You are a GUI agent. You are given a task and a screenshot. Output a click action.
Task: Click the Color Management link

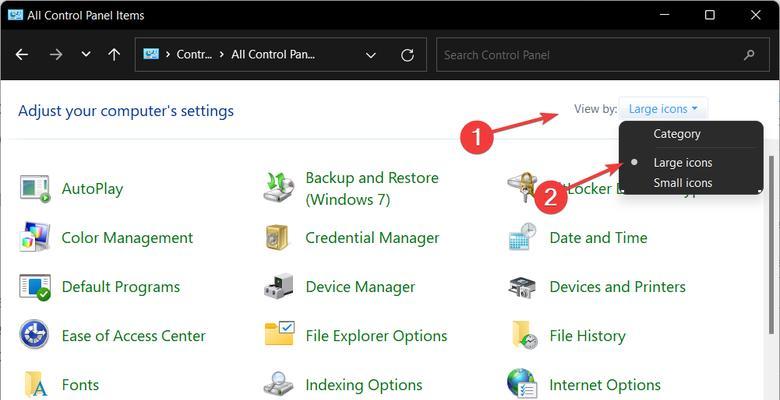pos(127,238)
